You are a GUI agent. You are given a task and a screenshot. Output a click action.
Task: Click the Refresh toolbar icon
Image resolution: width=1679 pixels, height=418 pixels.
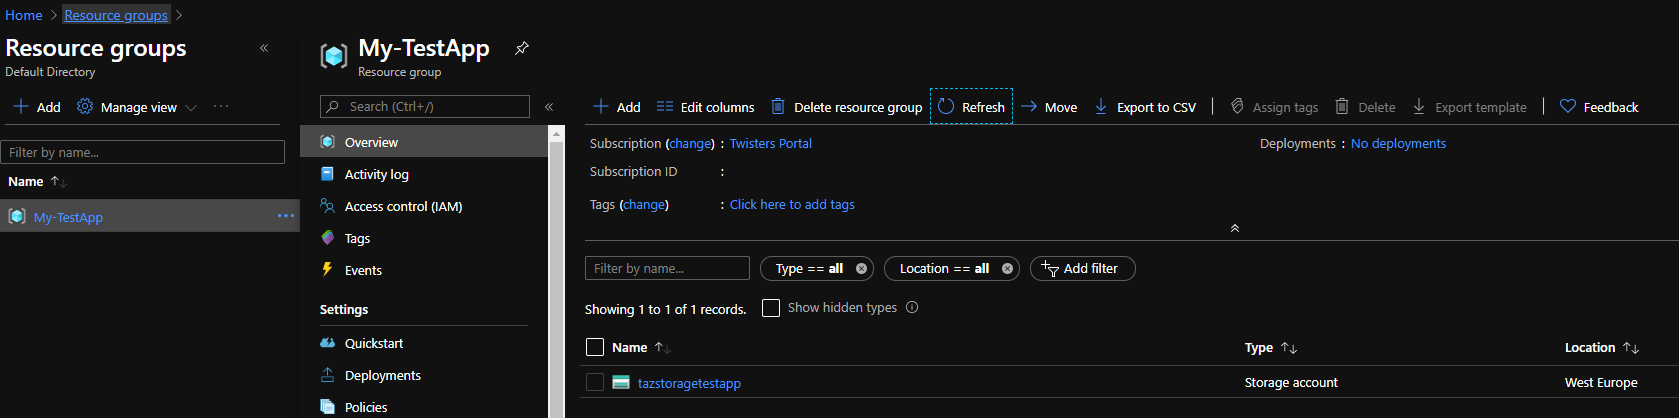(x=946, y=107)
